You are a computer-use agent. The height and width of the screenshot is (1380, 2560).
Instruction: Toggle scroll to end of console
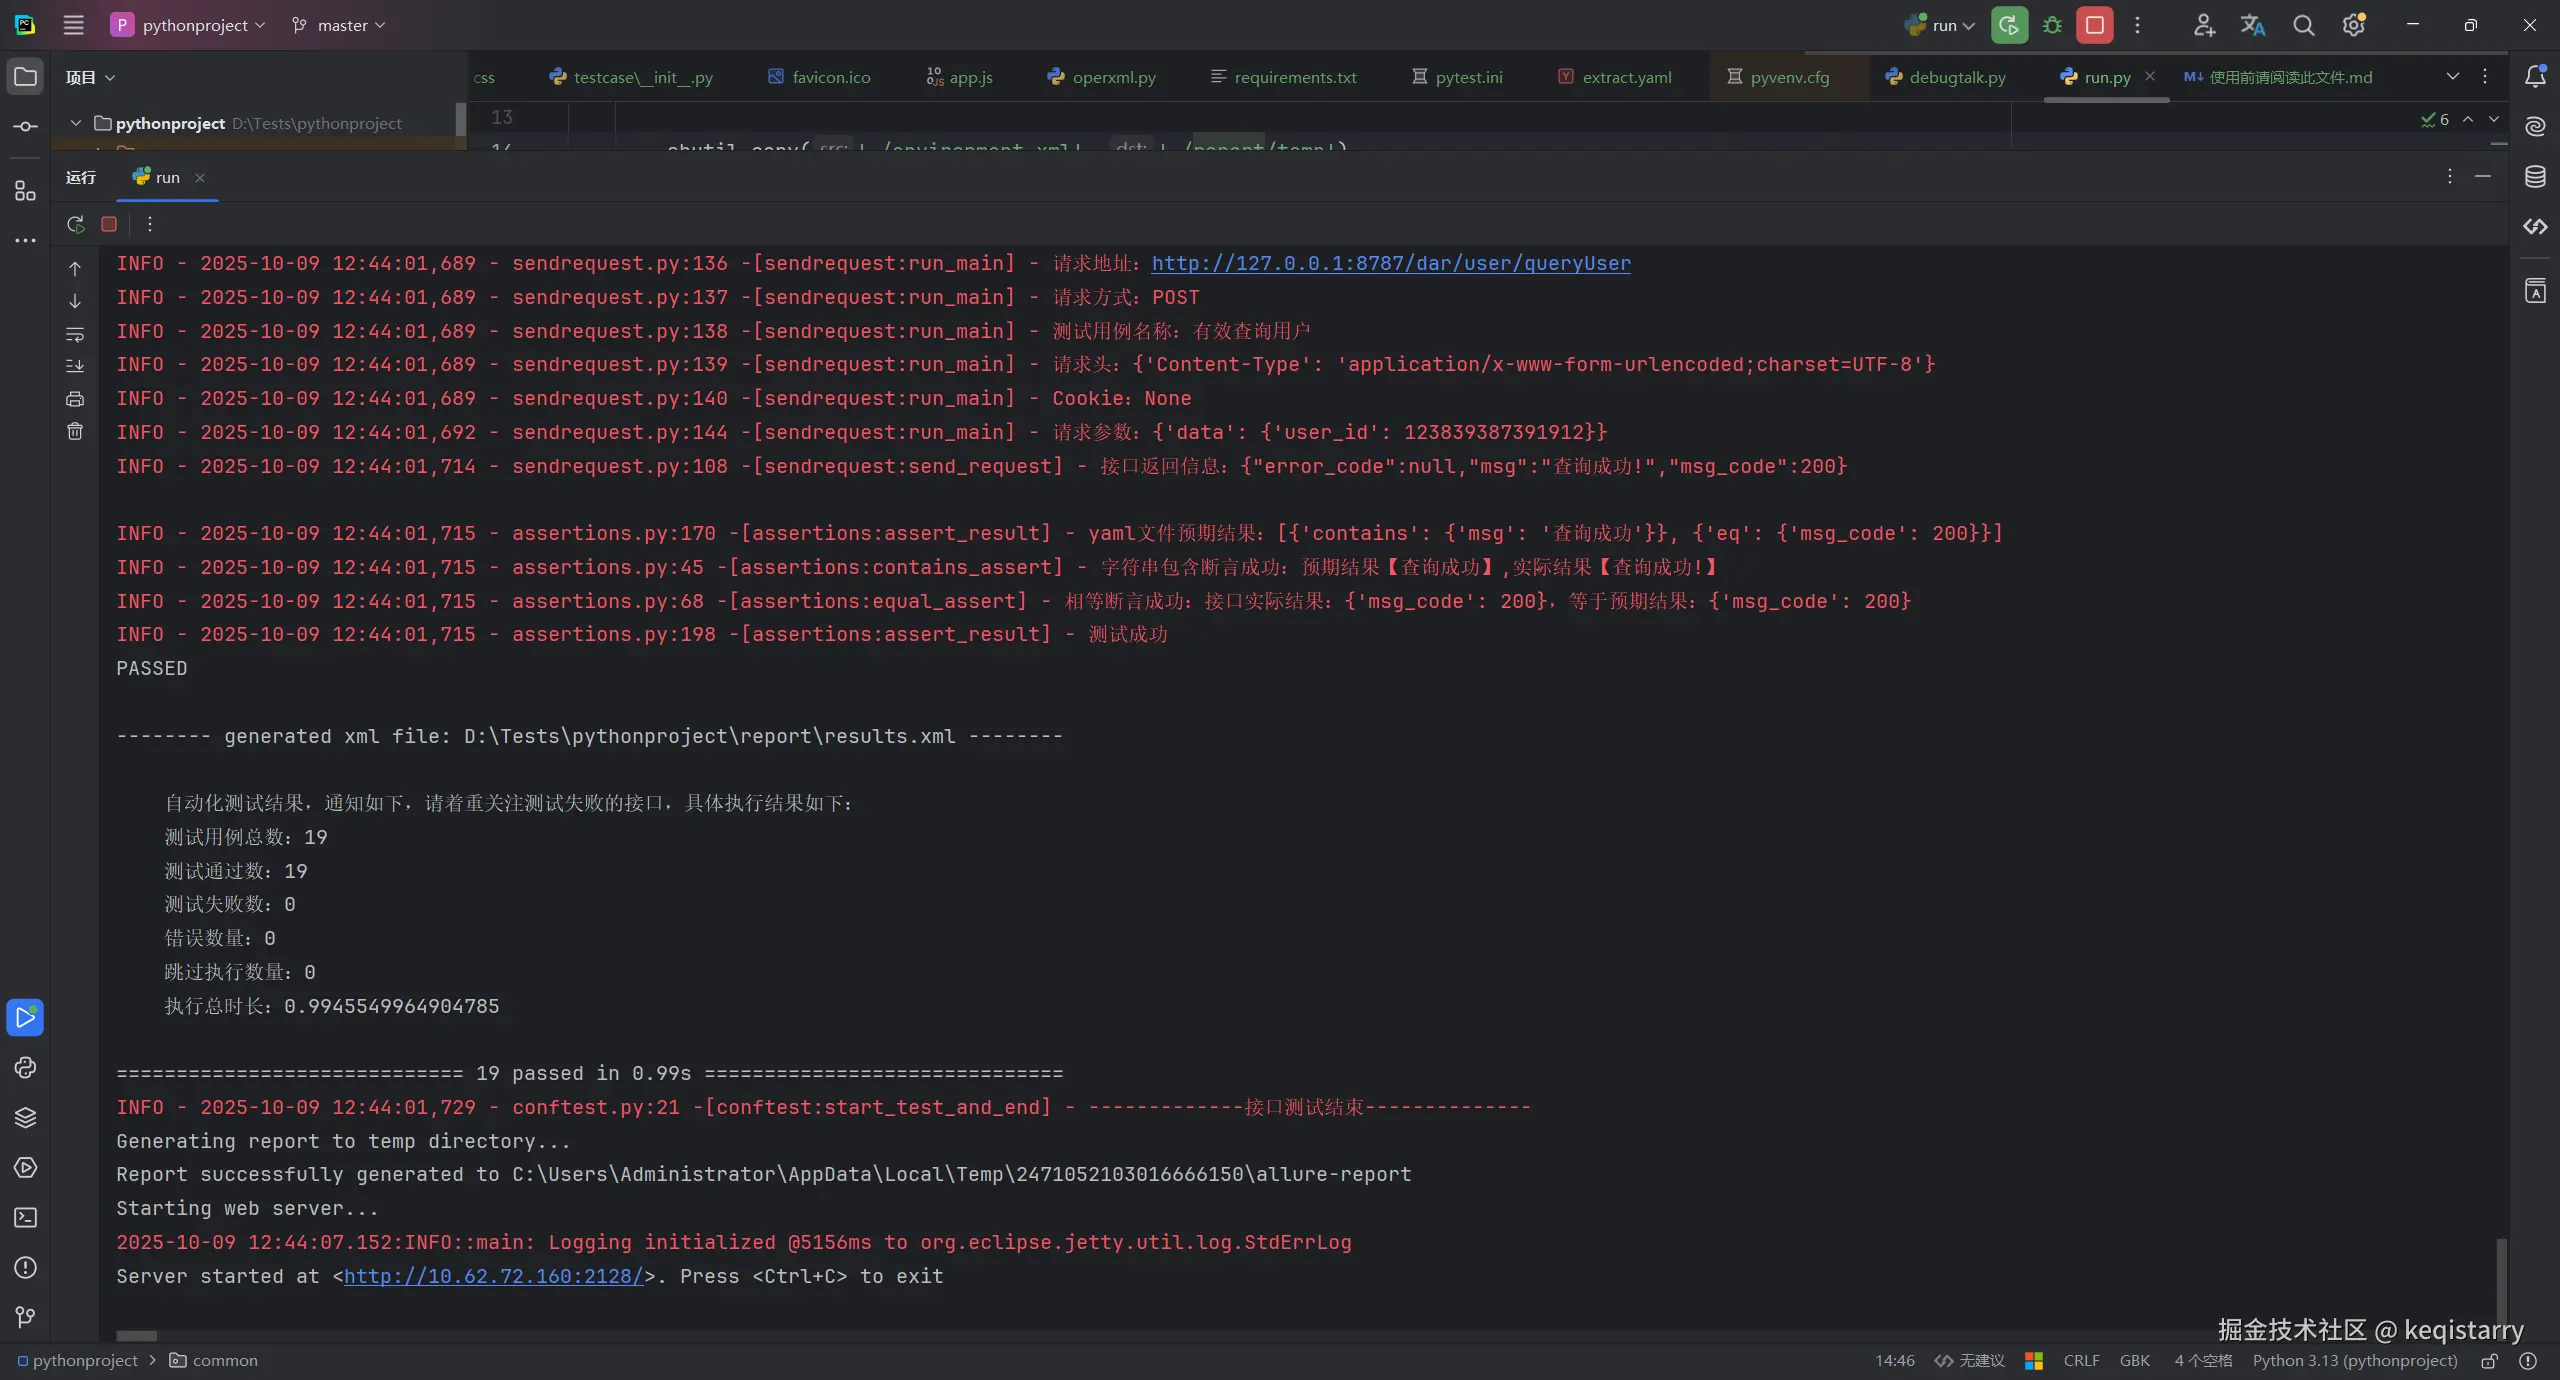coord(75,366)
